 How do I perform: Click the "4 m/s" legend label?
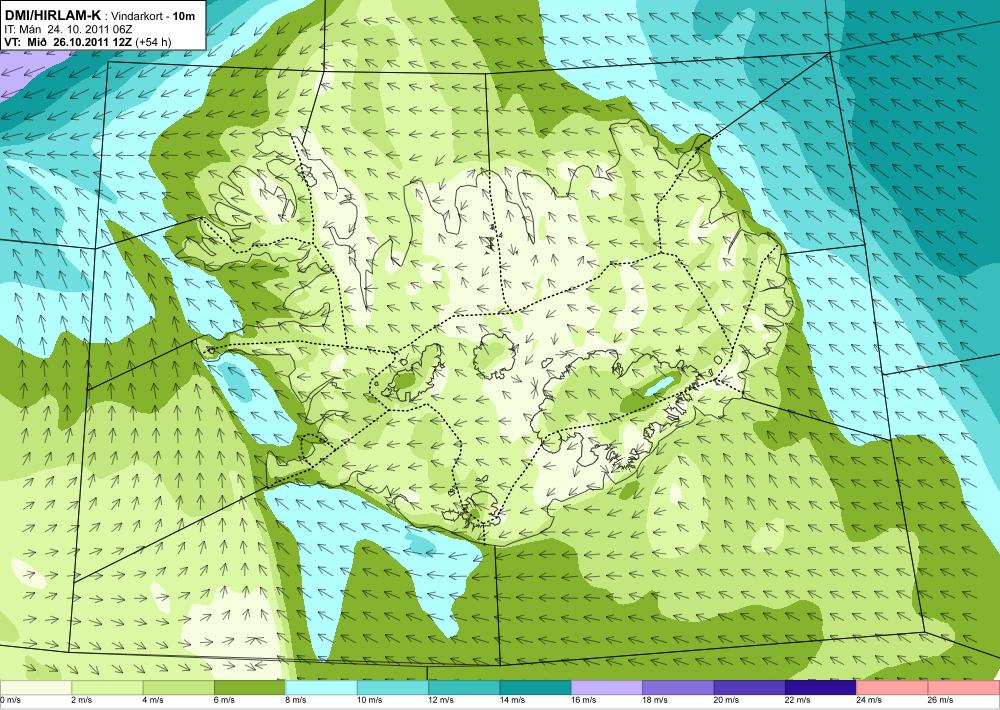(x=153, y=700)
